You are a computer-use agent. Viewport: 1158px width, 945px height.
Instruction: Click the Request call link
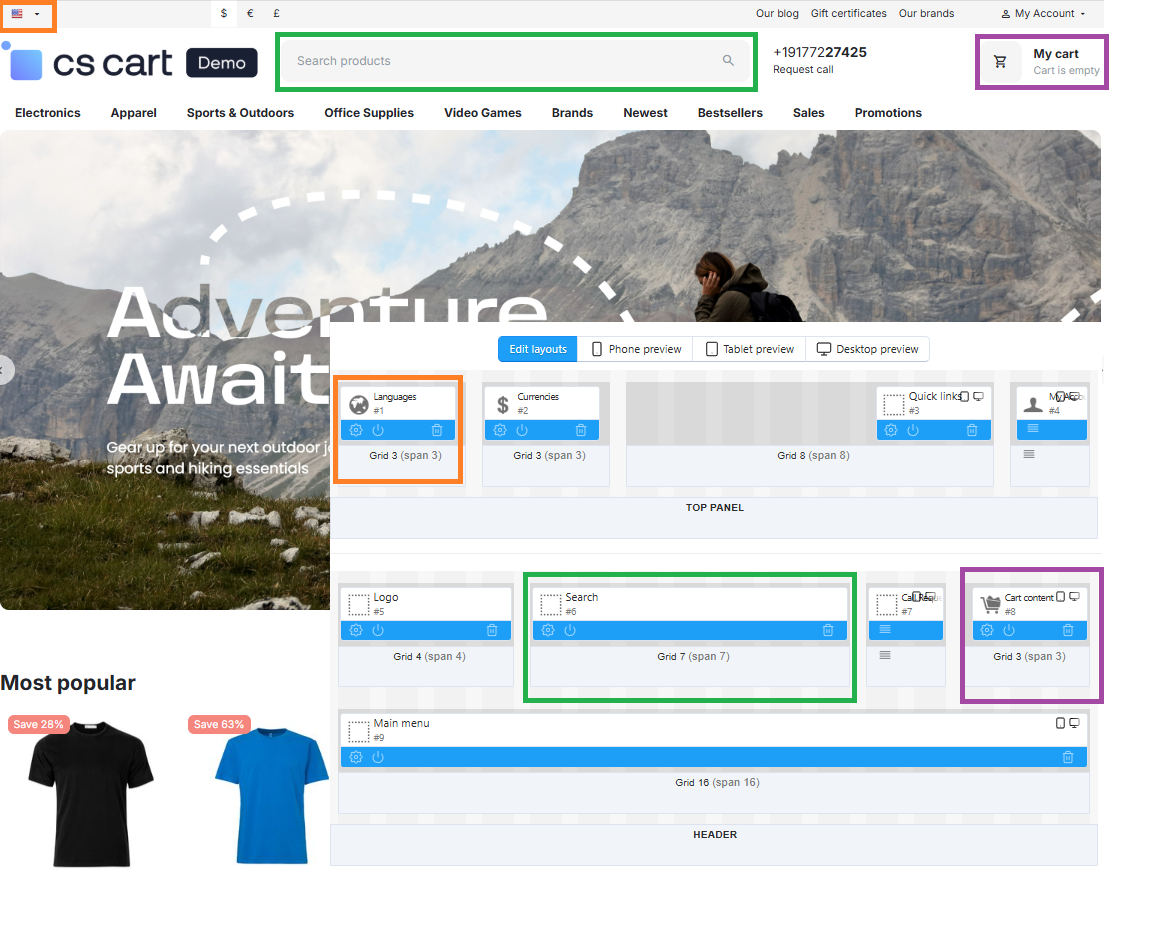point(803,69)
